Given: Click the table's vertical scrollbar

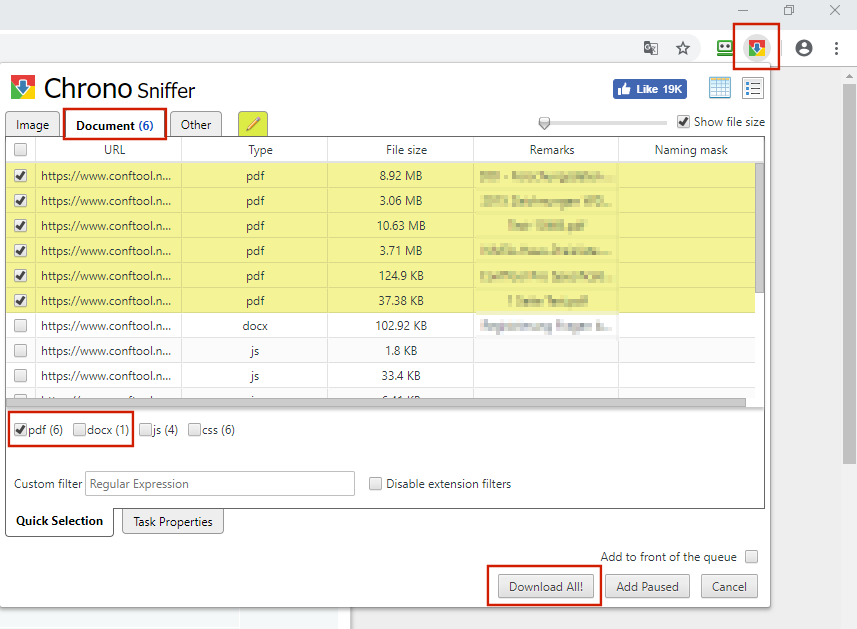Looking at the screenshot, I should pos(760,228).
